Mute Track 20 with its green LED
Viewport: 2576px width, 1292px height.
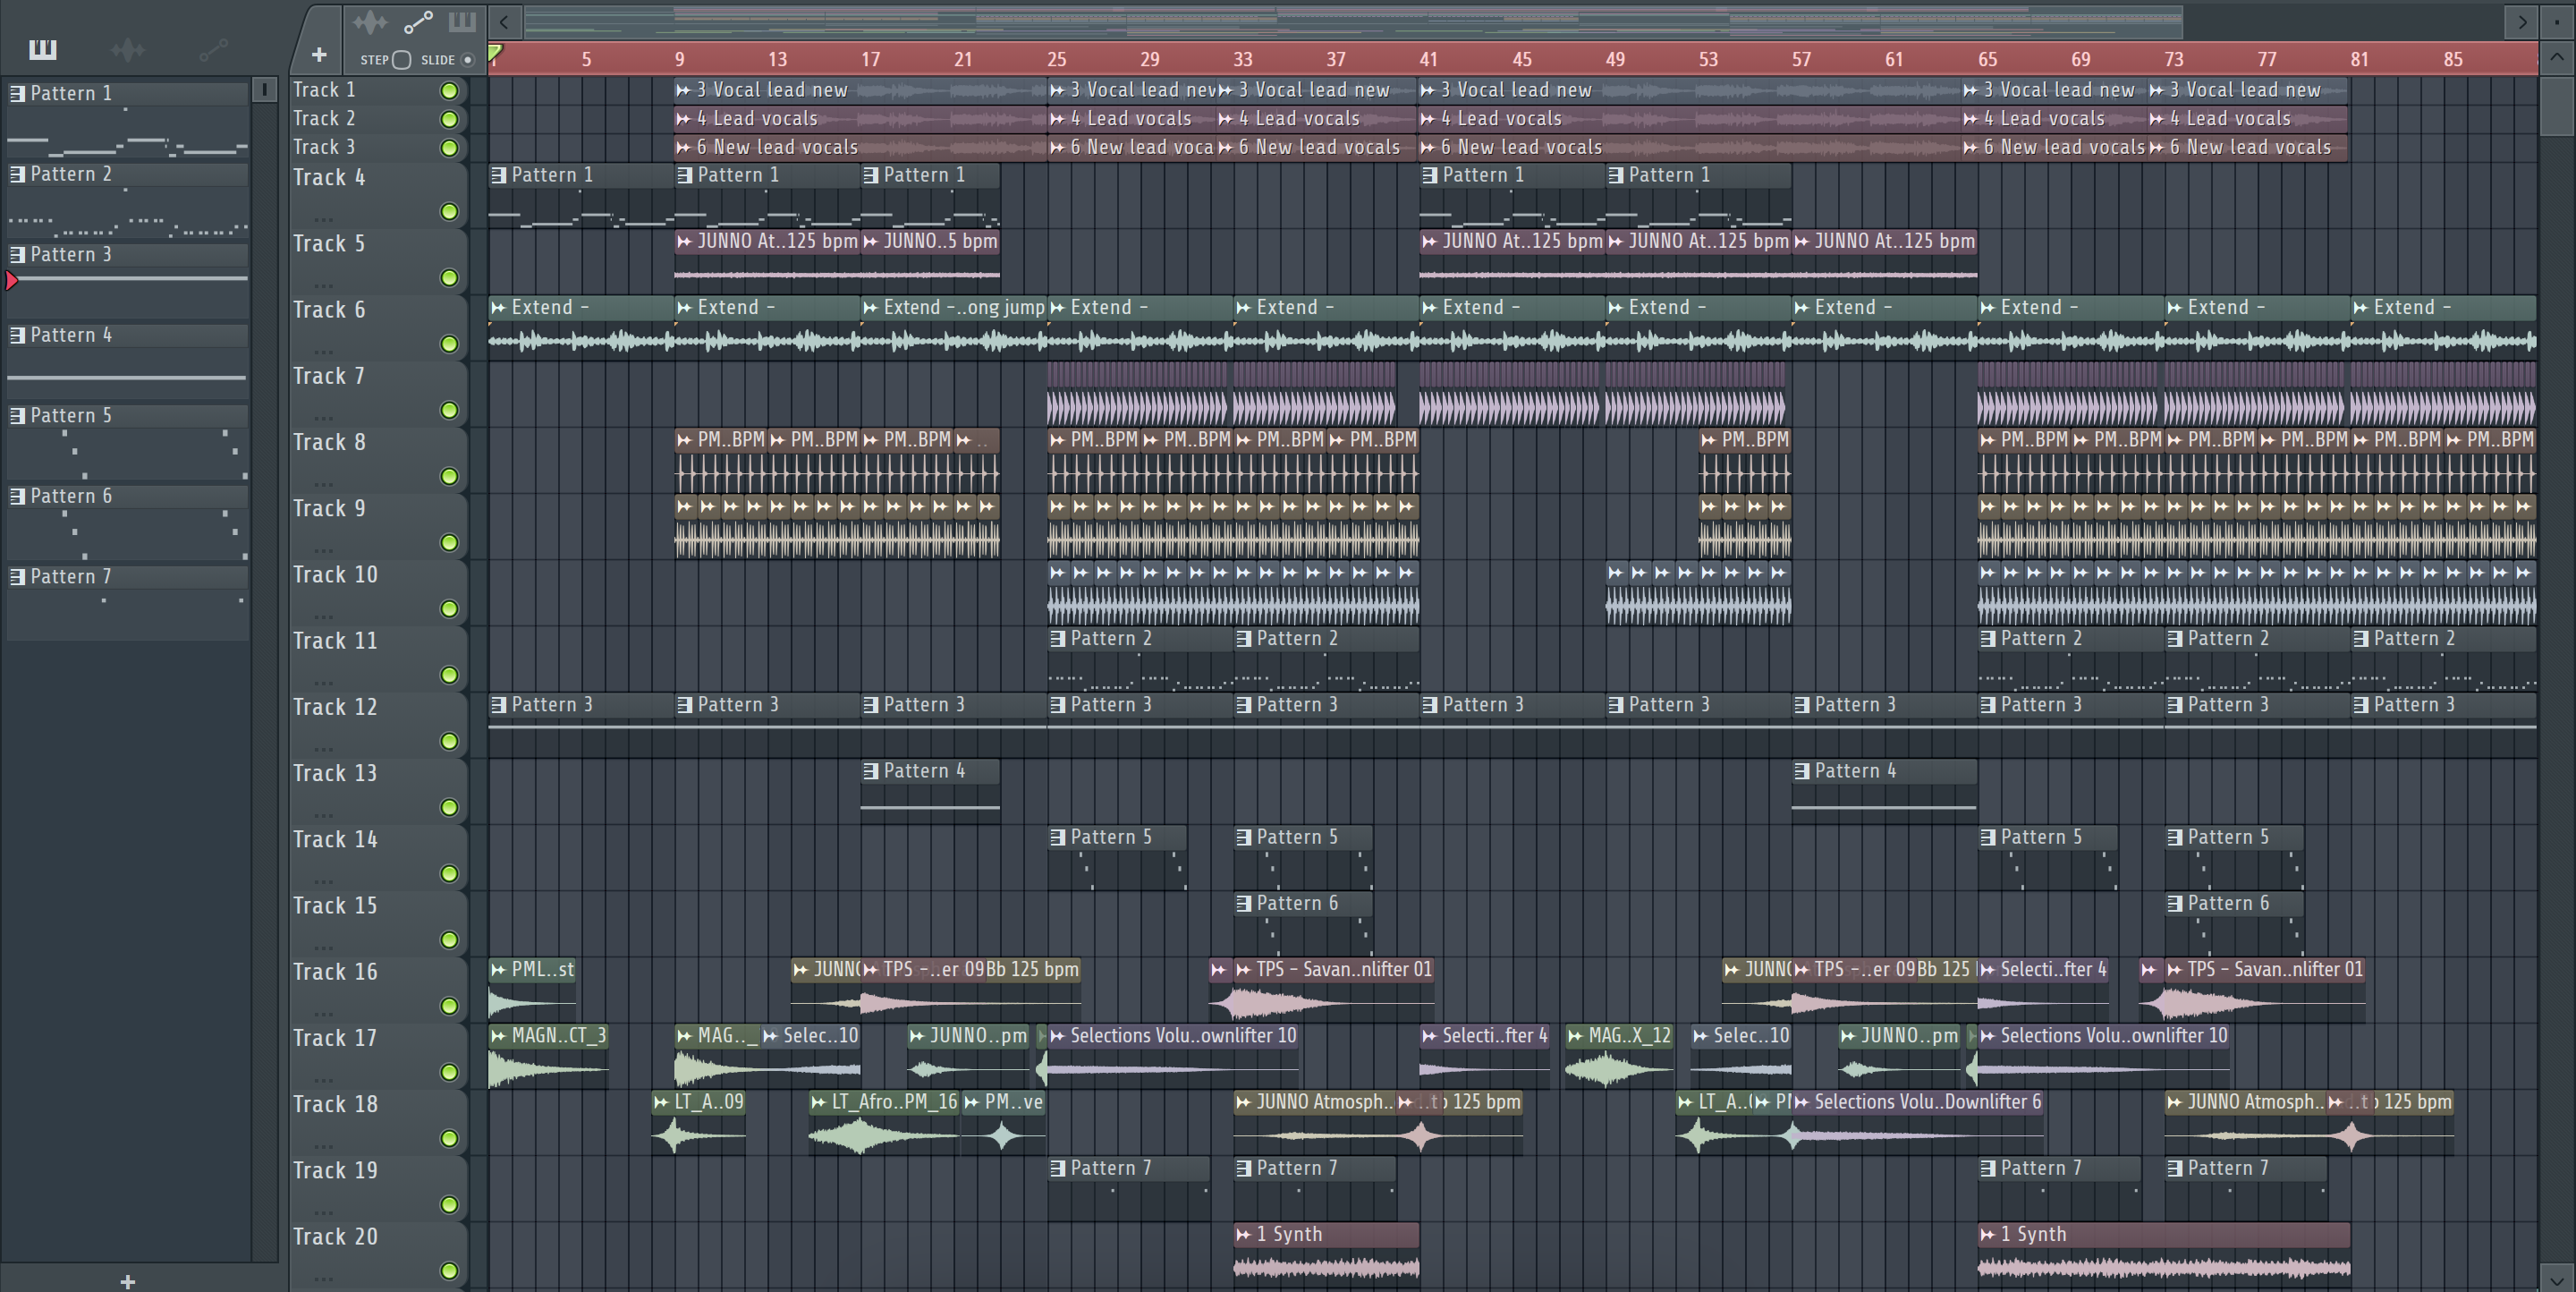[x=450, y=1271]
